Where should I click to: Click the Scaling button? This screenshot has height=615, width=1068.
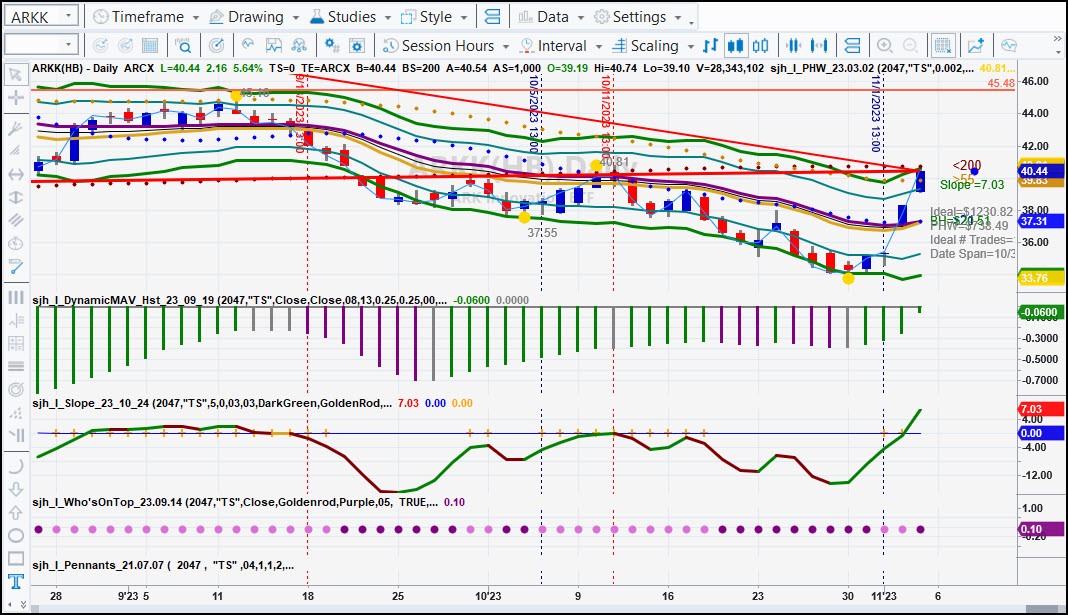646,46
